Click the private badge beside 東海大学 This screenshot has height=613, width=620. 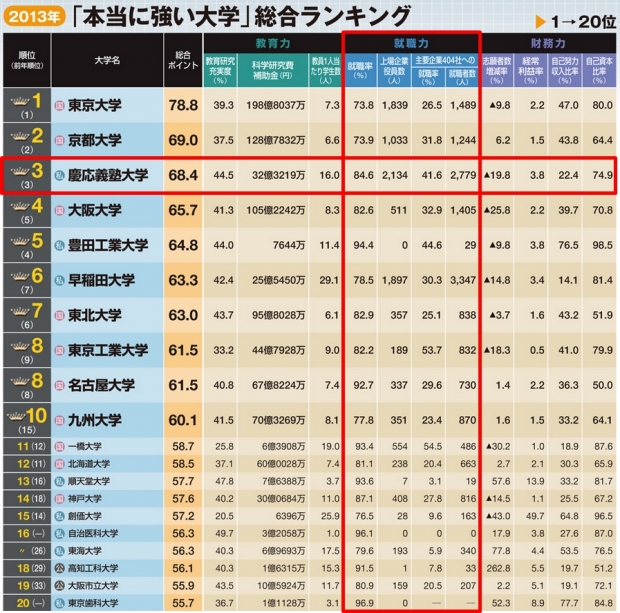[59, 551]
